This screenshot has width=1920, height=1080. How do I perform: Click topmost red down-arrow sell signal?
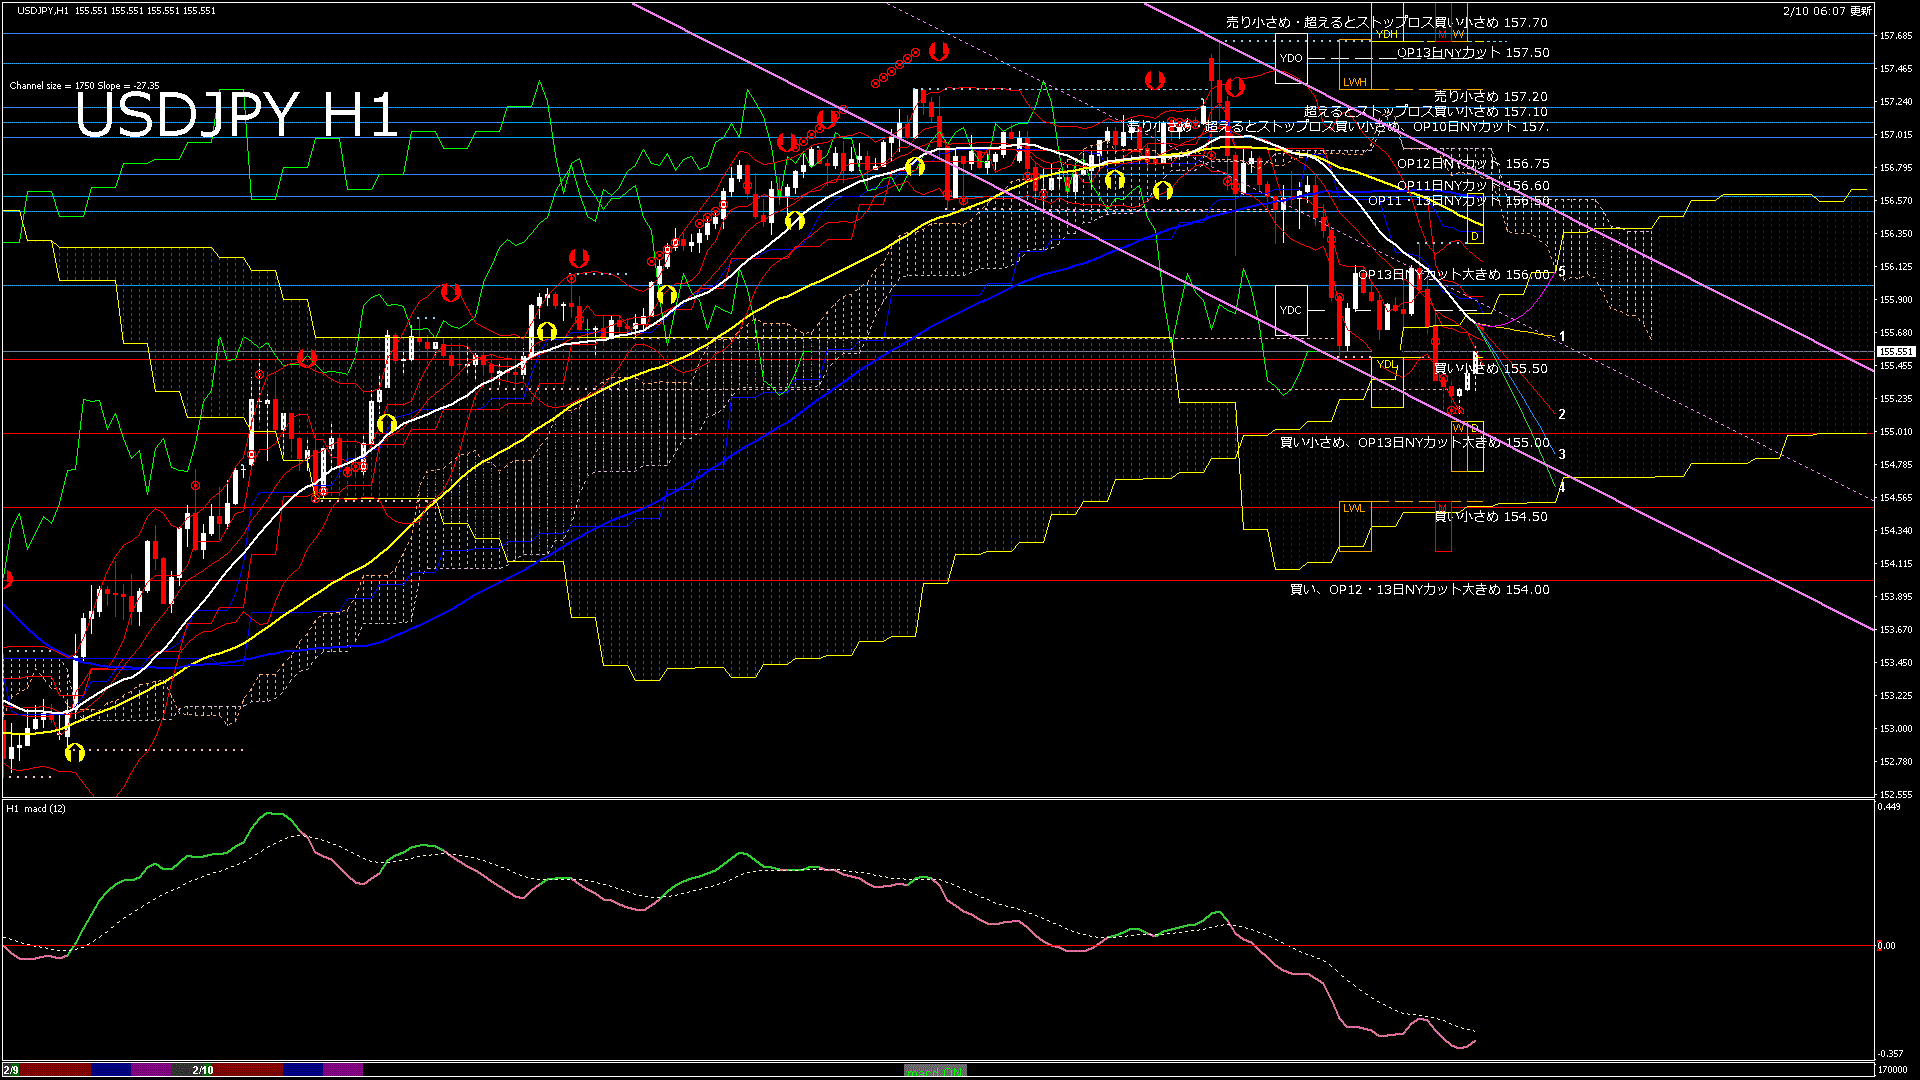click(x=938, y=50)
